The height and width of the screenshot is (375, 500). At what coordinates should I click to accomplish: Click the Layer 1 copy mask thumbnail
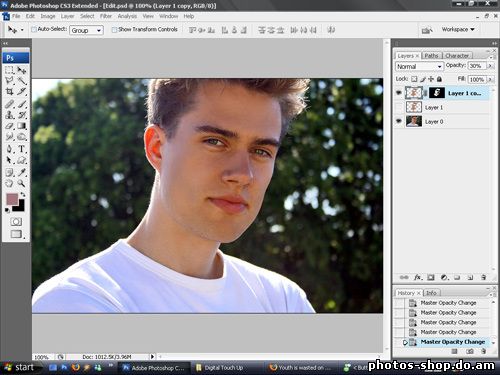pos(437,93)
